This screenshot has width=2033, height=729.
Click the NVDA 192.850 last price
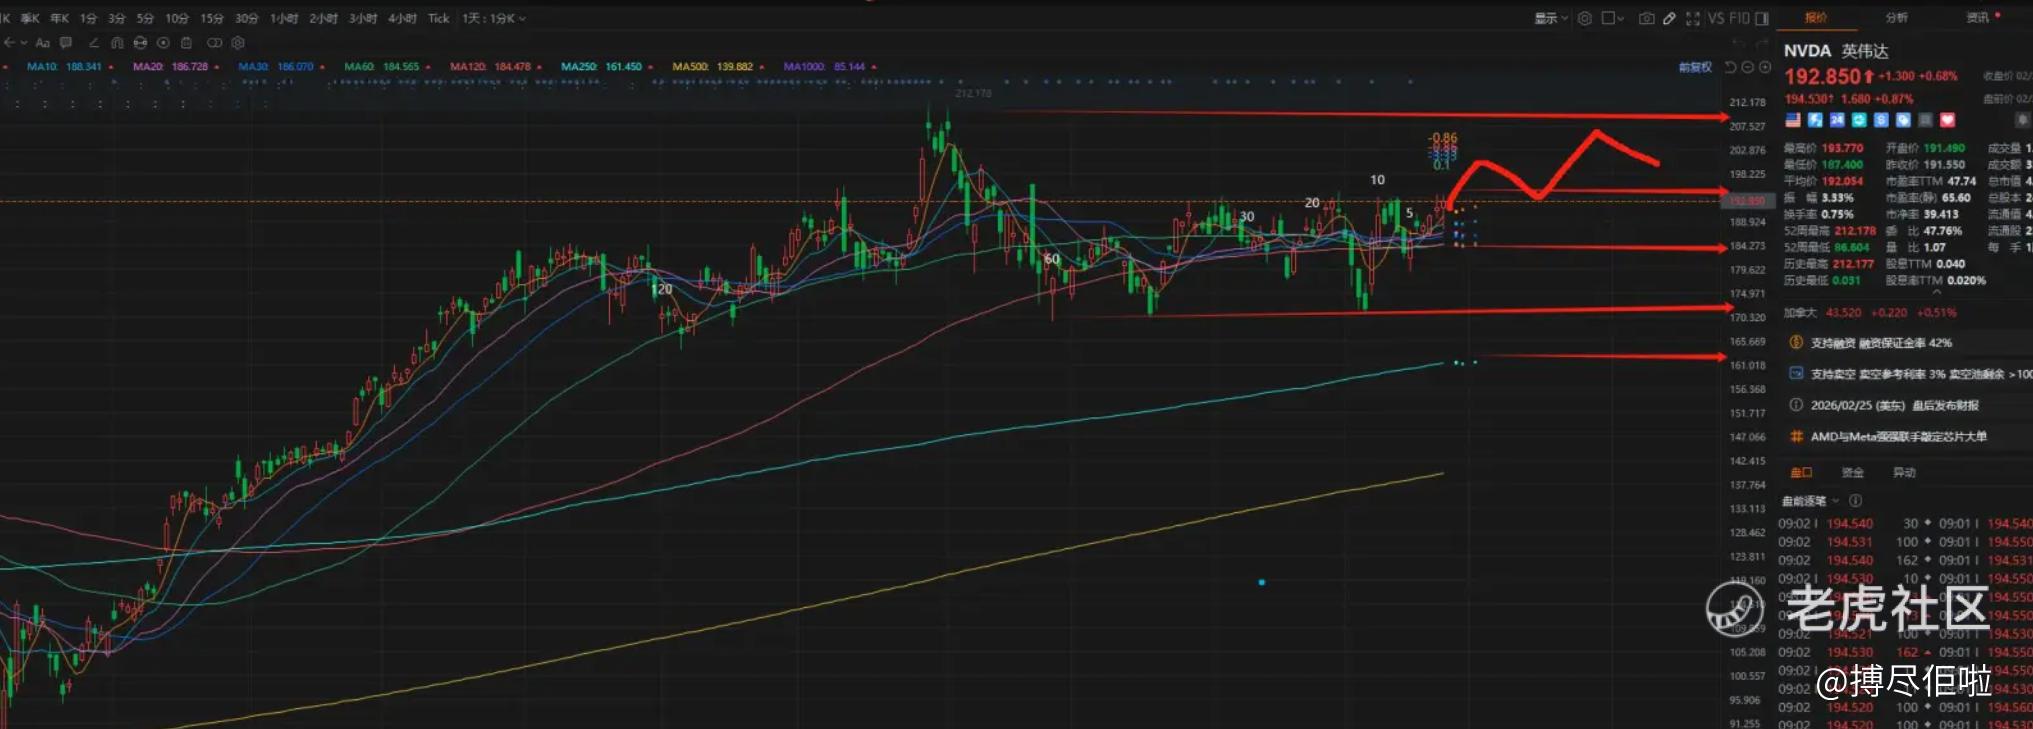pyautogui.click(x=1822, y=77)
